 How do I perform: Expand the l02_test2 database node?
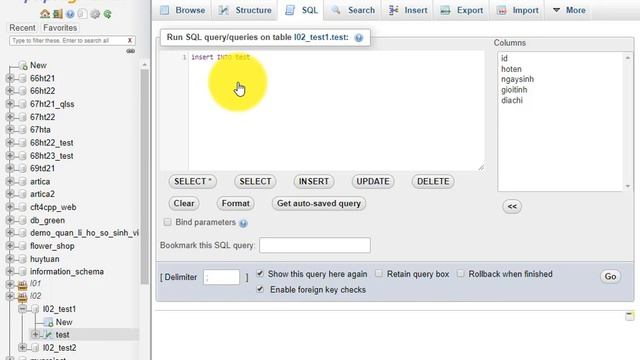coord(23,348)
